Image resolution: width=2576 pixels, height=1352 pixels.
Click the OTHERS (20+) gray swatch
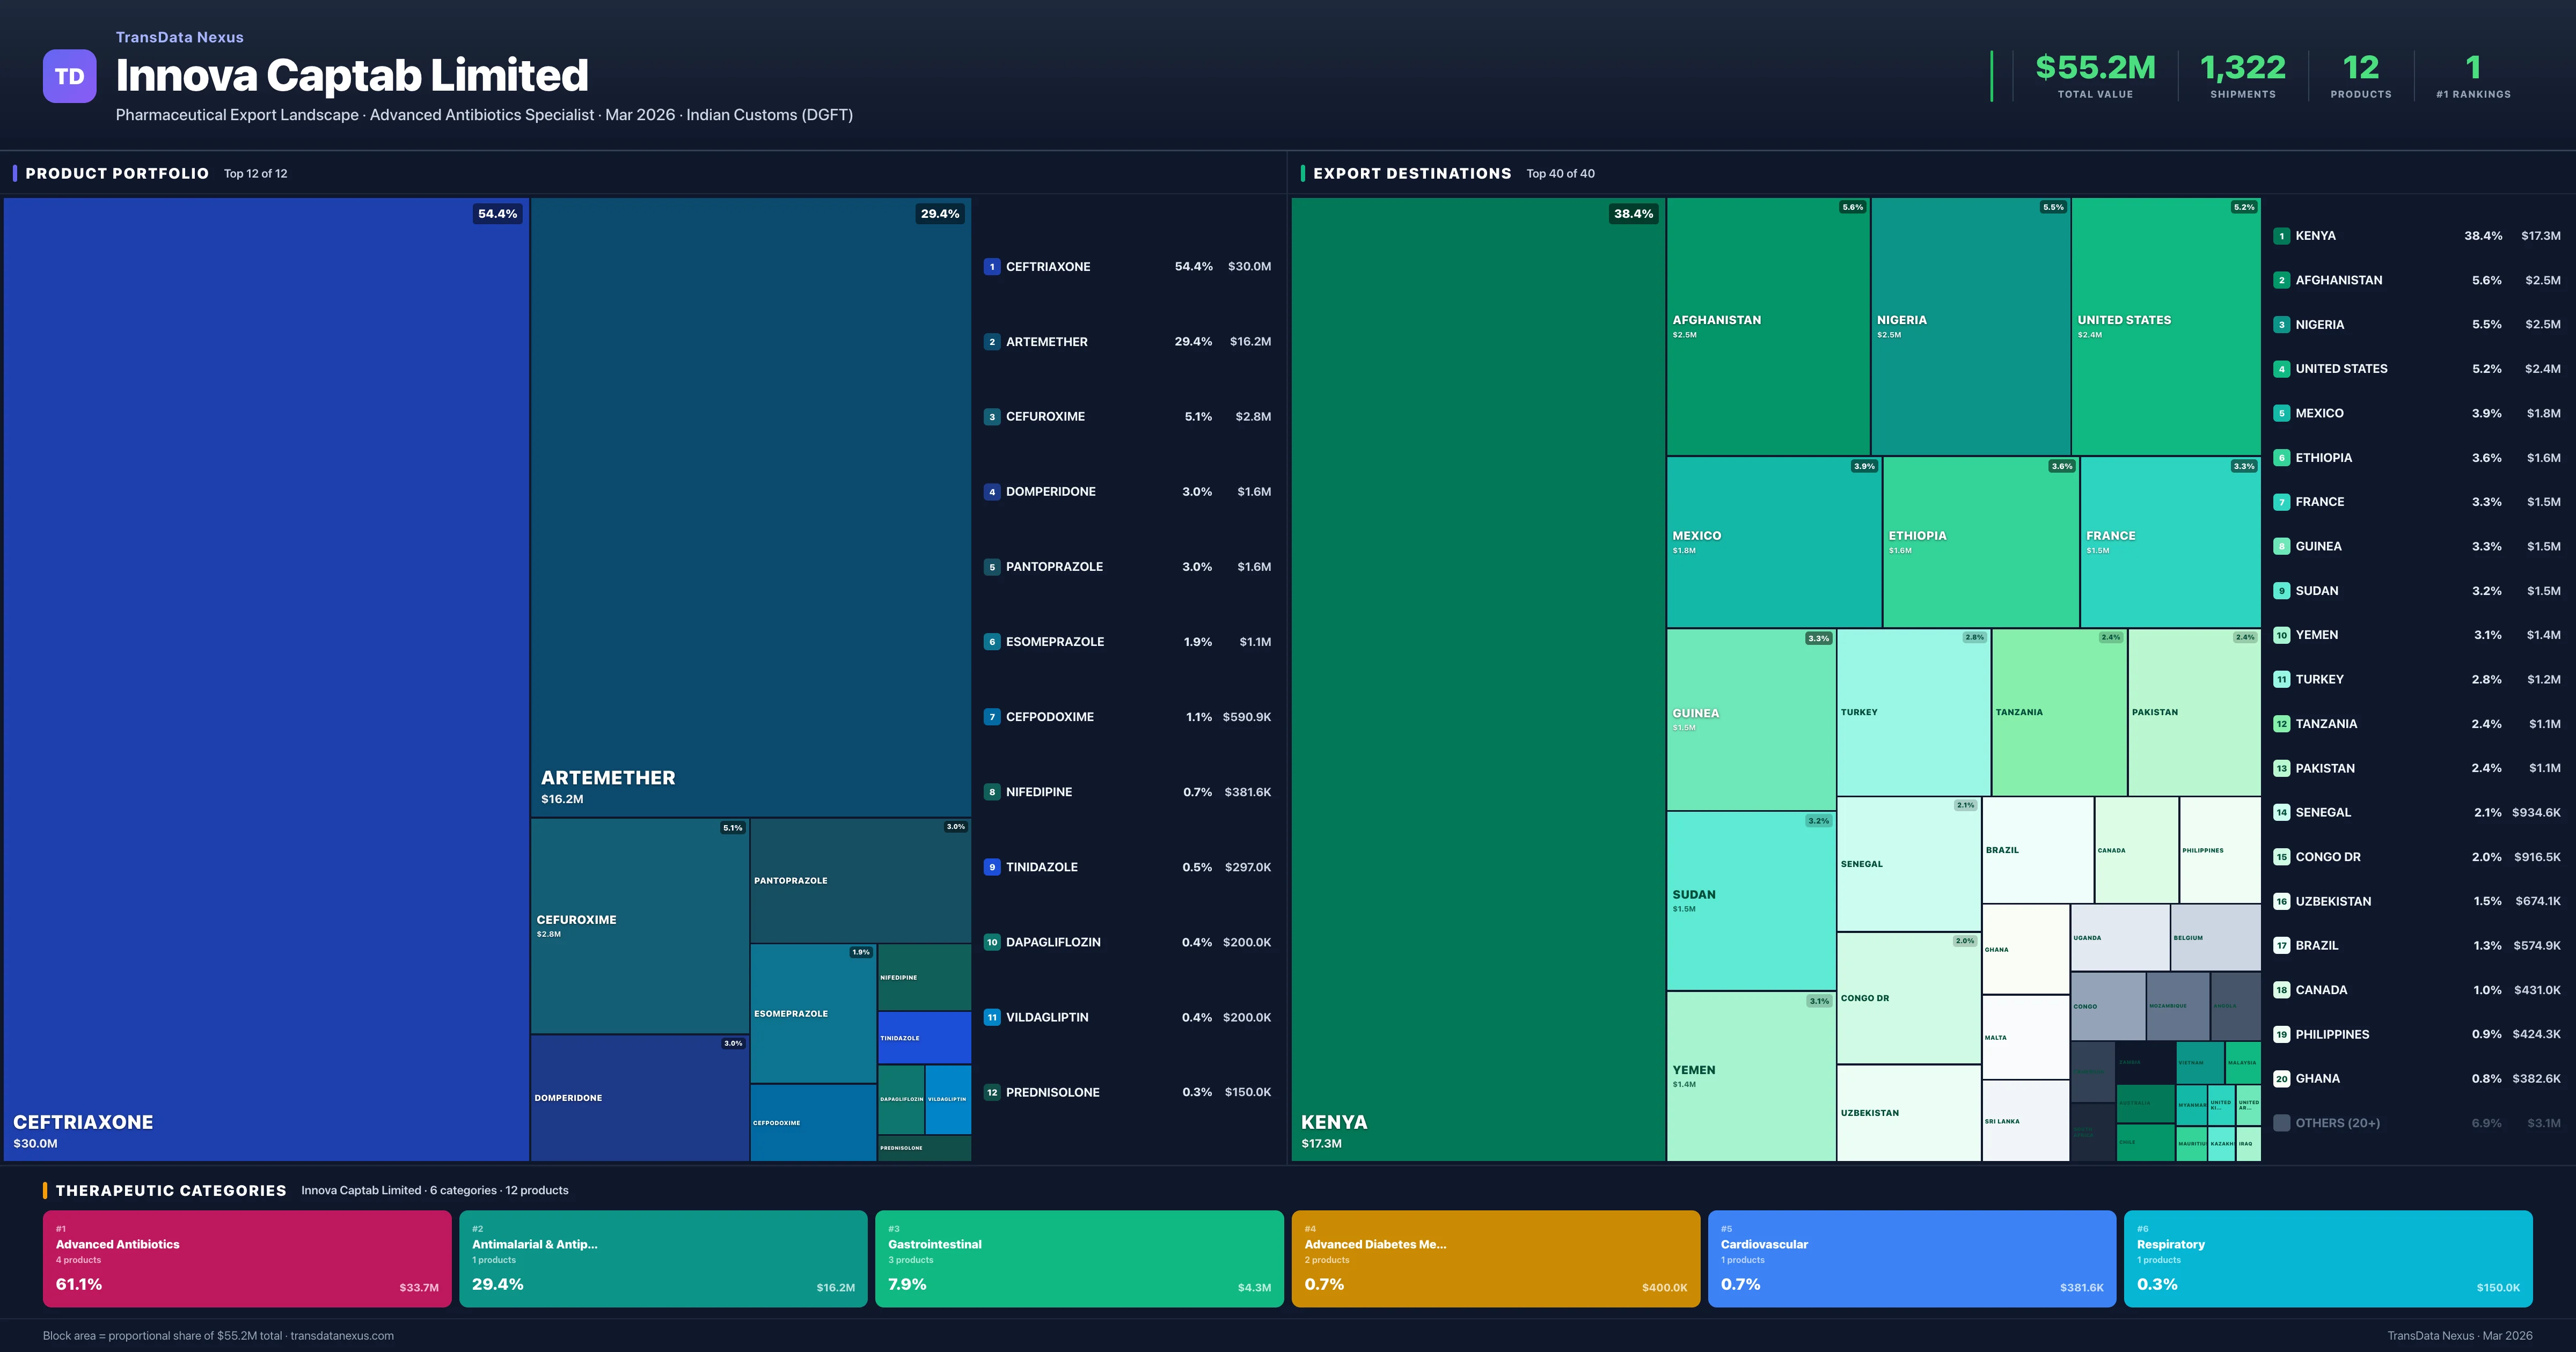[2281, 1122]
